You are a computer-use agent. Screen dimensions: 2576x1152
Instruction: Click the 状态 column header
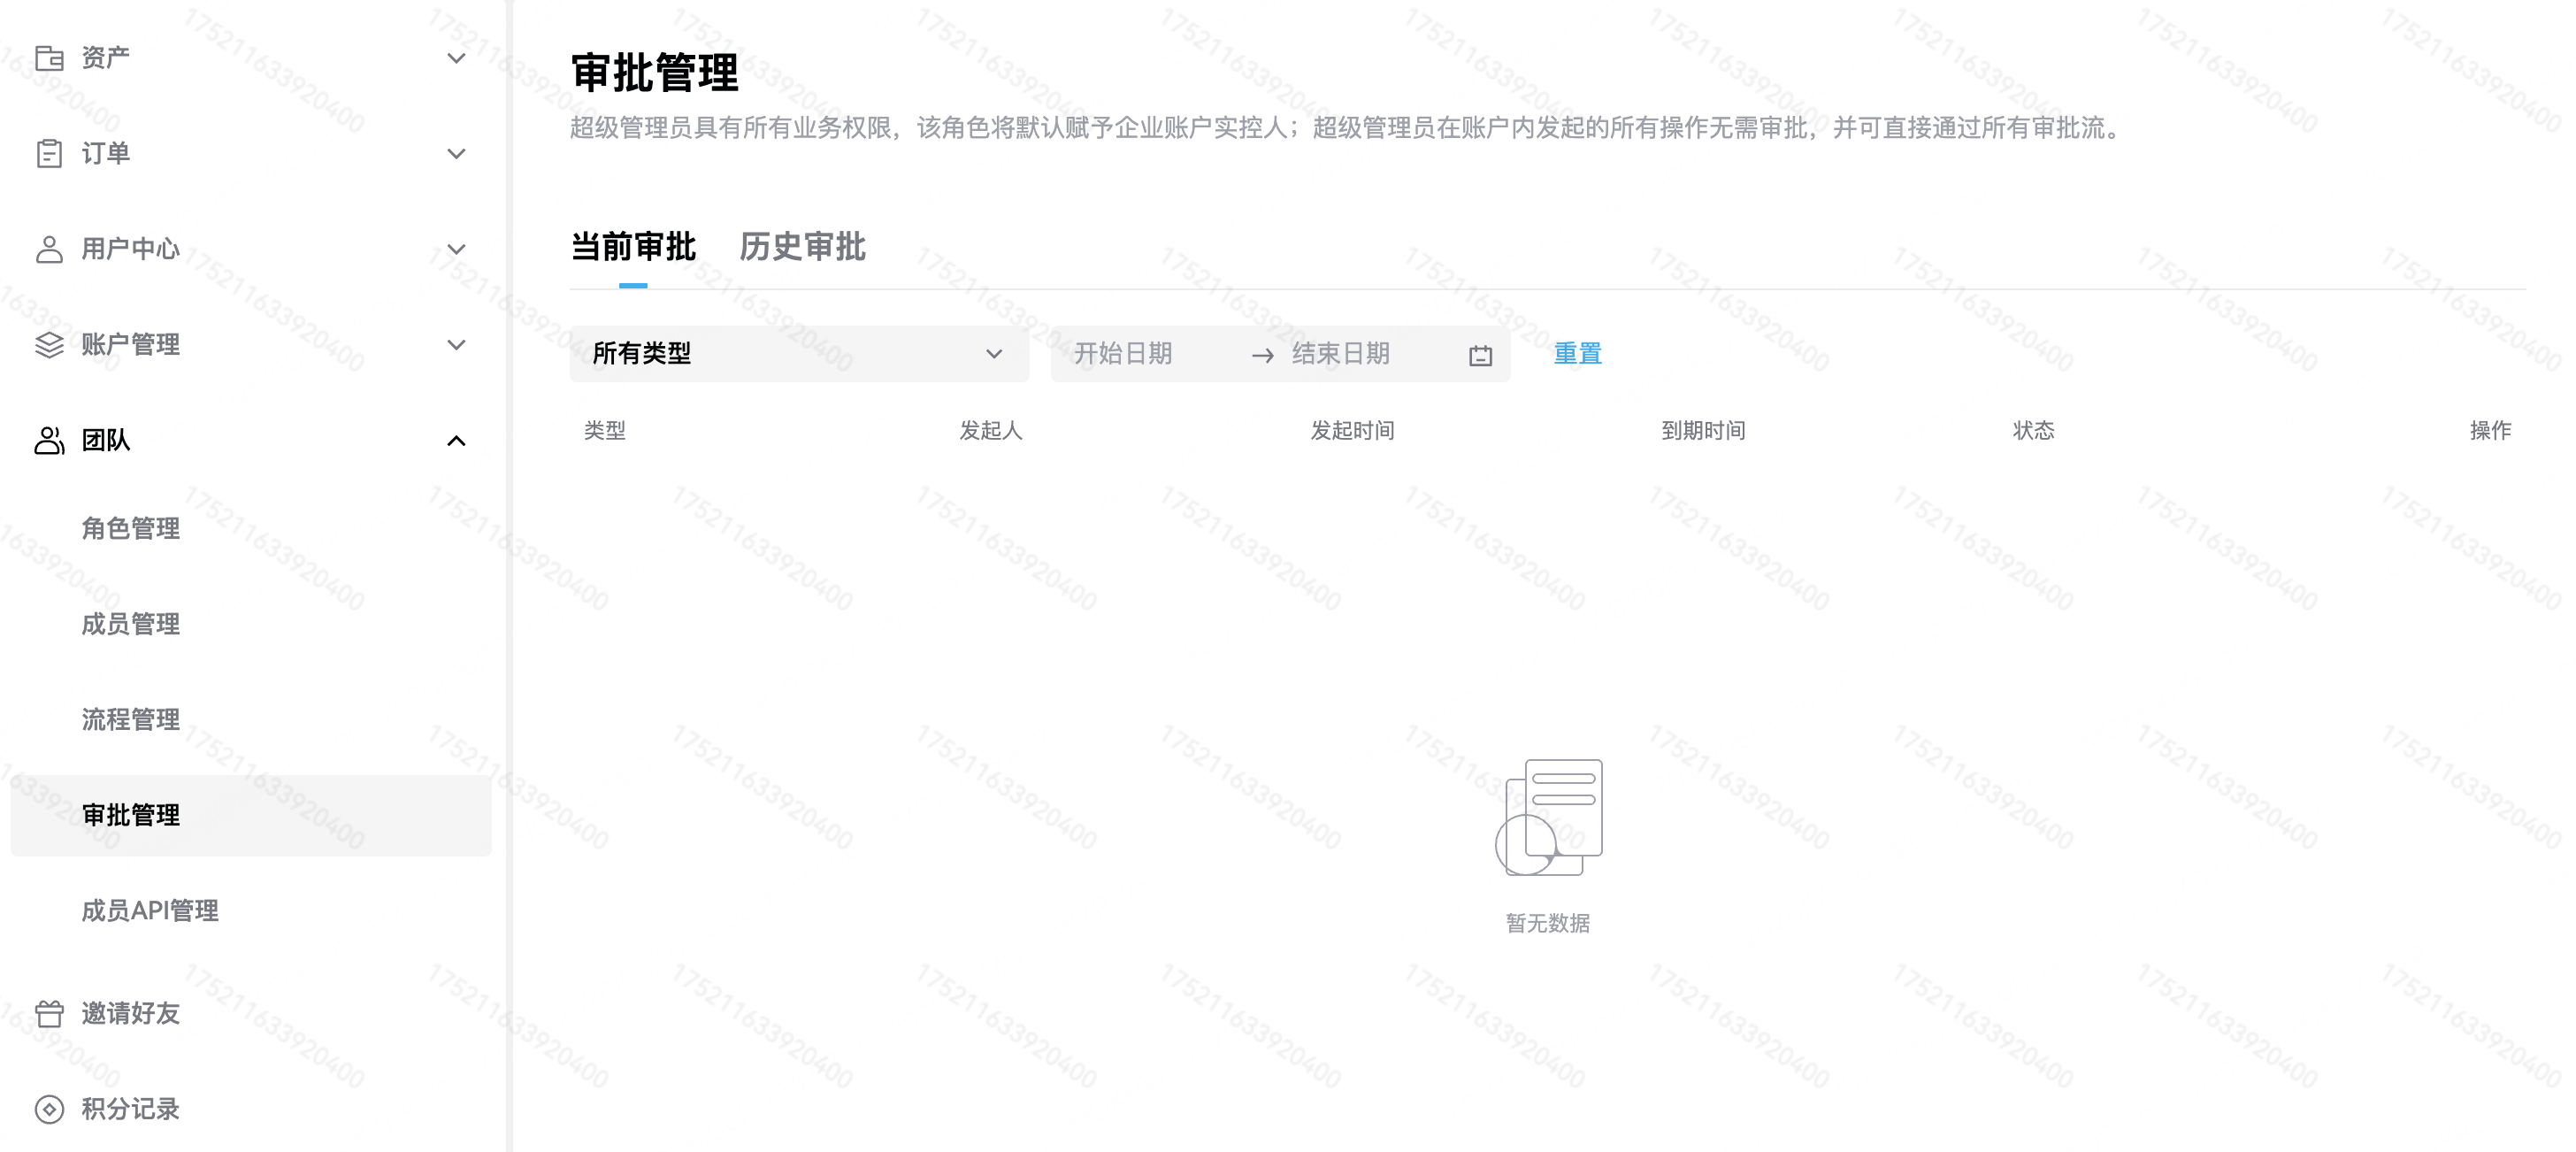2034,431
